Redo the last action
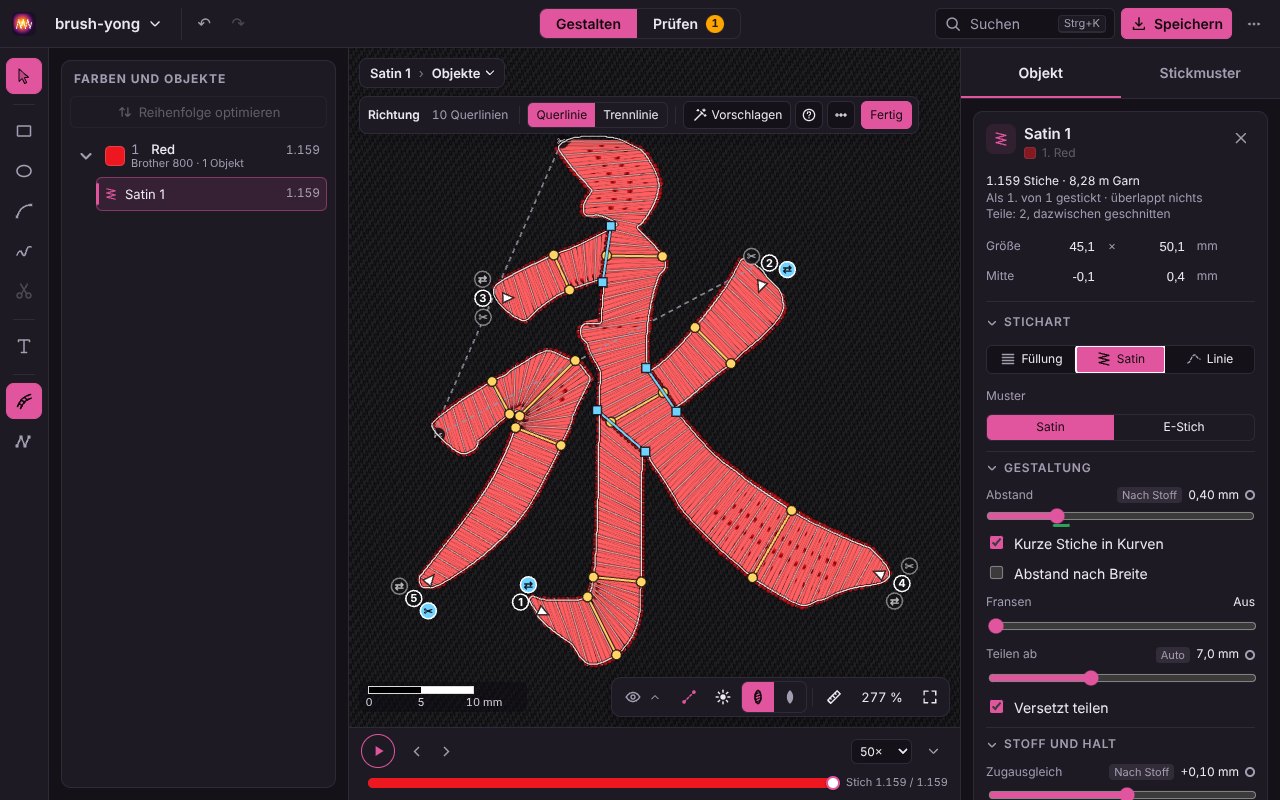The height and width of the screenshot is (800, 1280). 238,23
